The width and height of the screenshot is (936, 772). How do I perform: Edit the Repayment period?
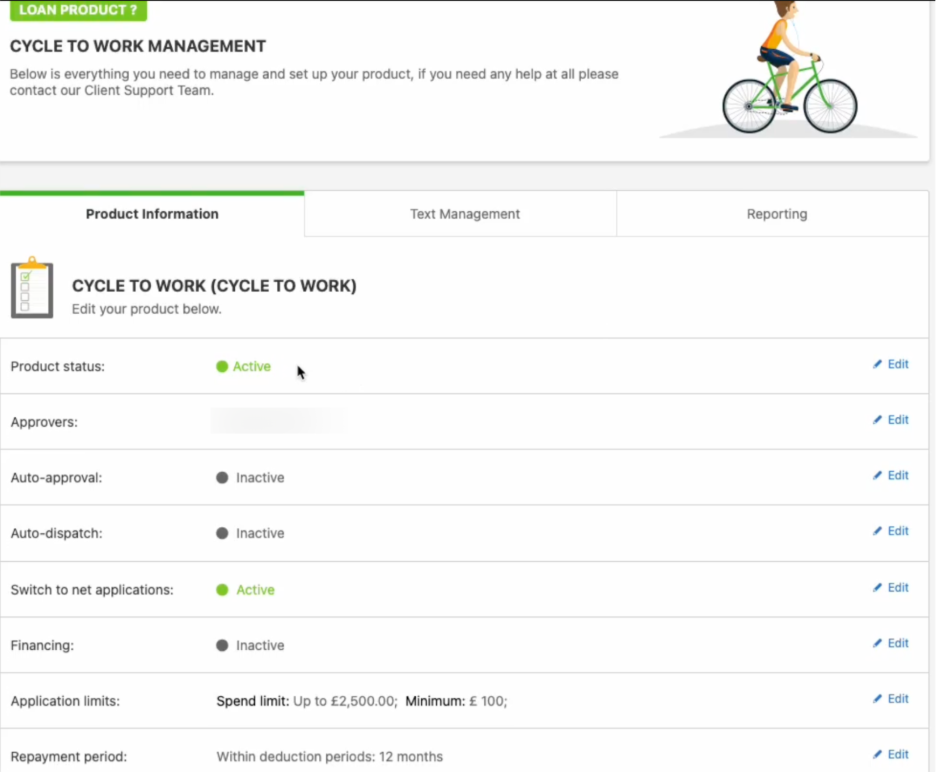[890, 755]
